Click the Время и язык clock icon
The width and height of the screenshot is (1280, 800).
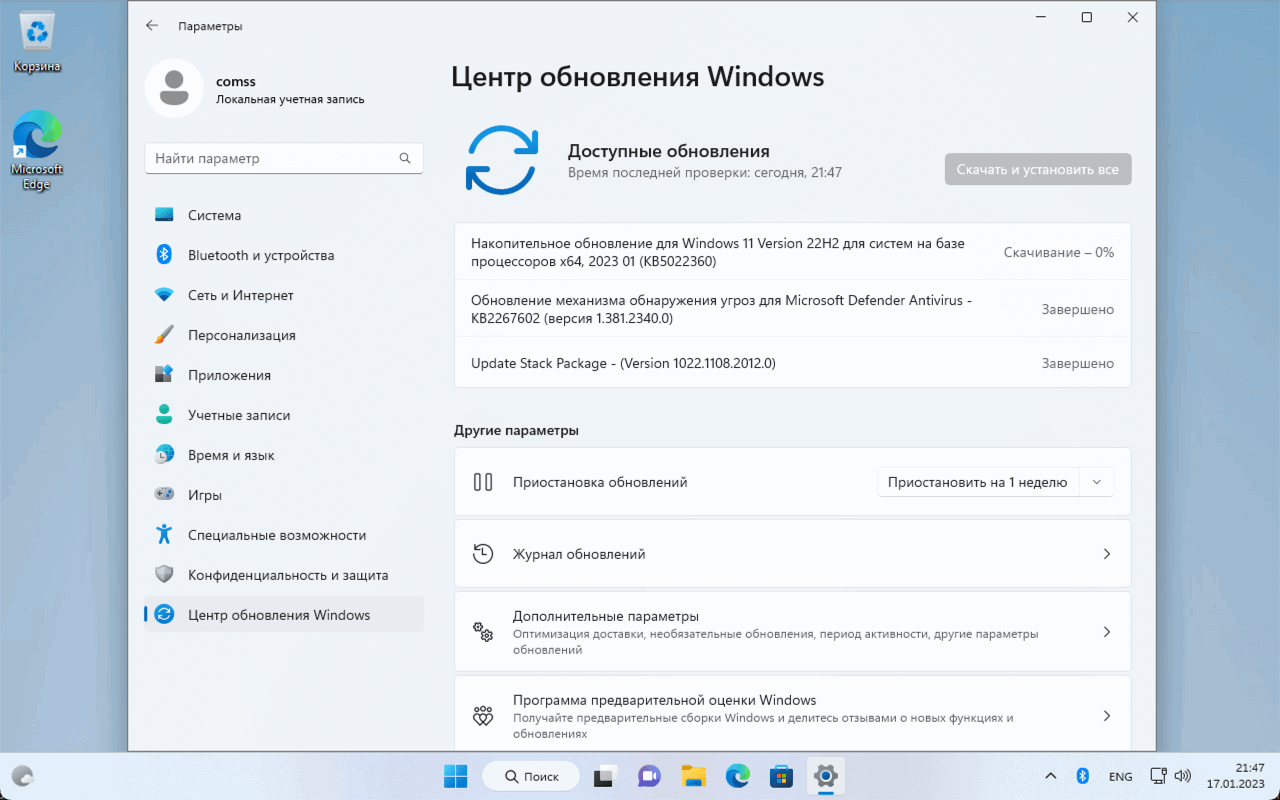[165, 455]
